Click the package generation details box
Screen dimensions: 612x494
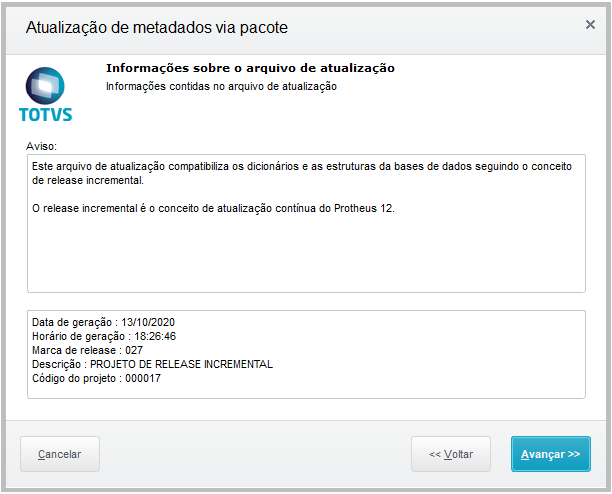point(306,354)
